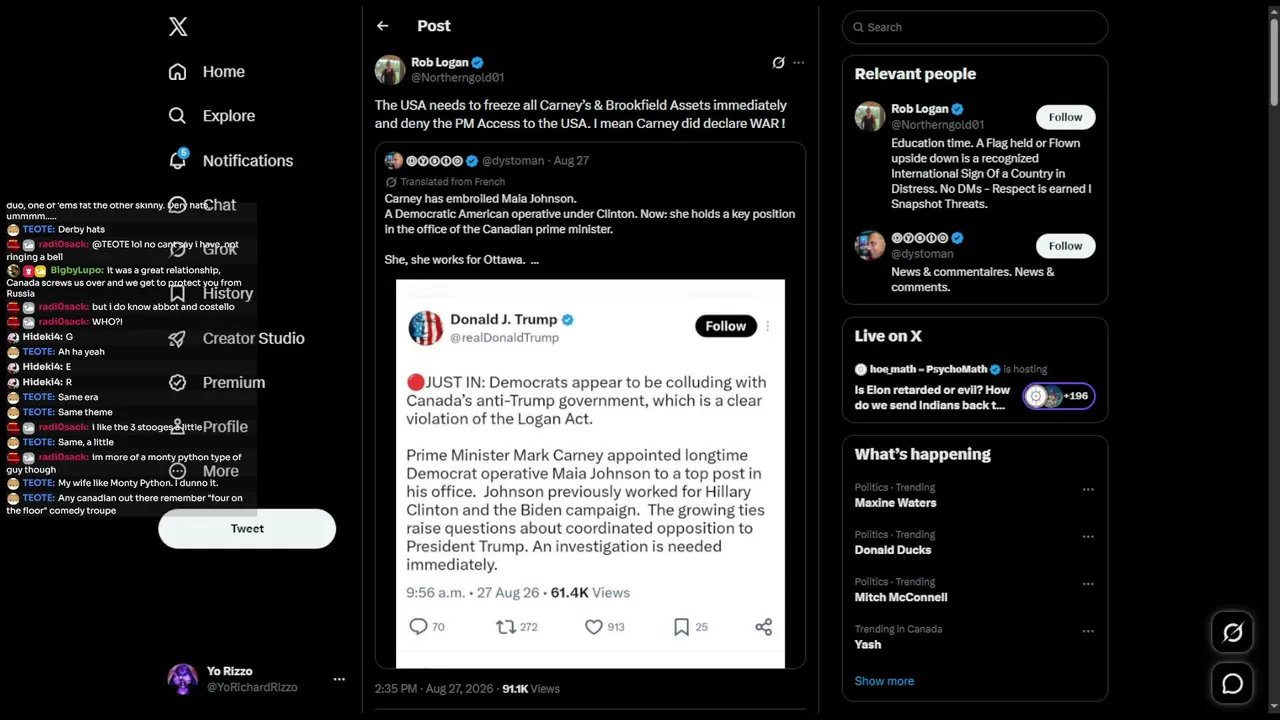Viewport: 1280px width, 720px height.
Task: Like the embedded Trump post heart icon
Action: pyautogui.click(x=593, y=627)
